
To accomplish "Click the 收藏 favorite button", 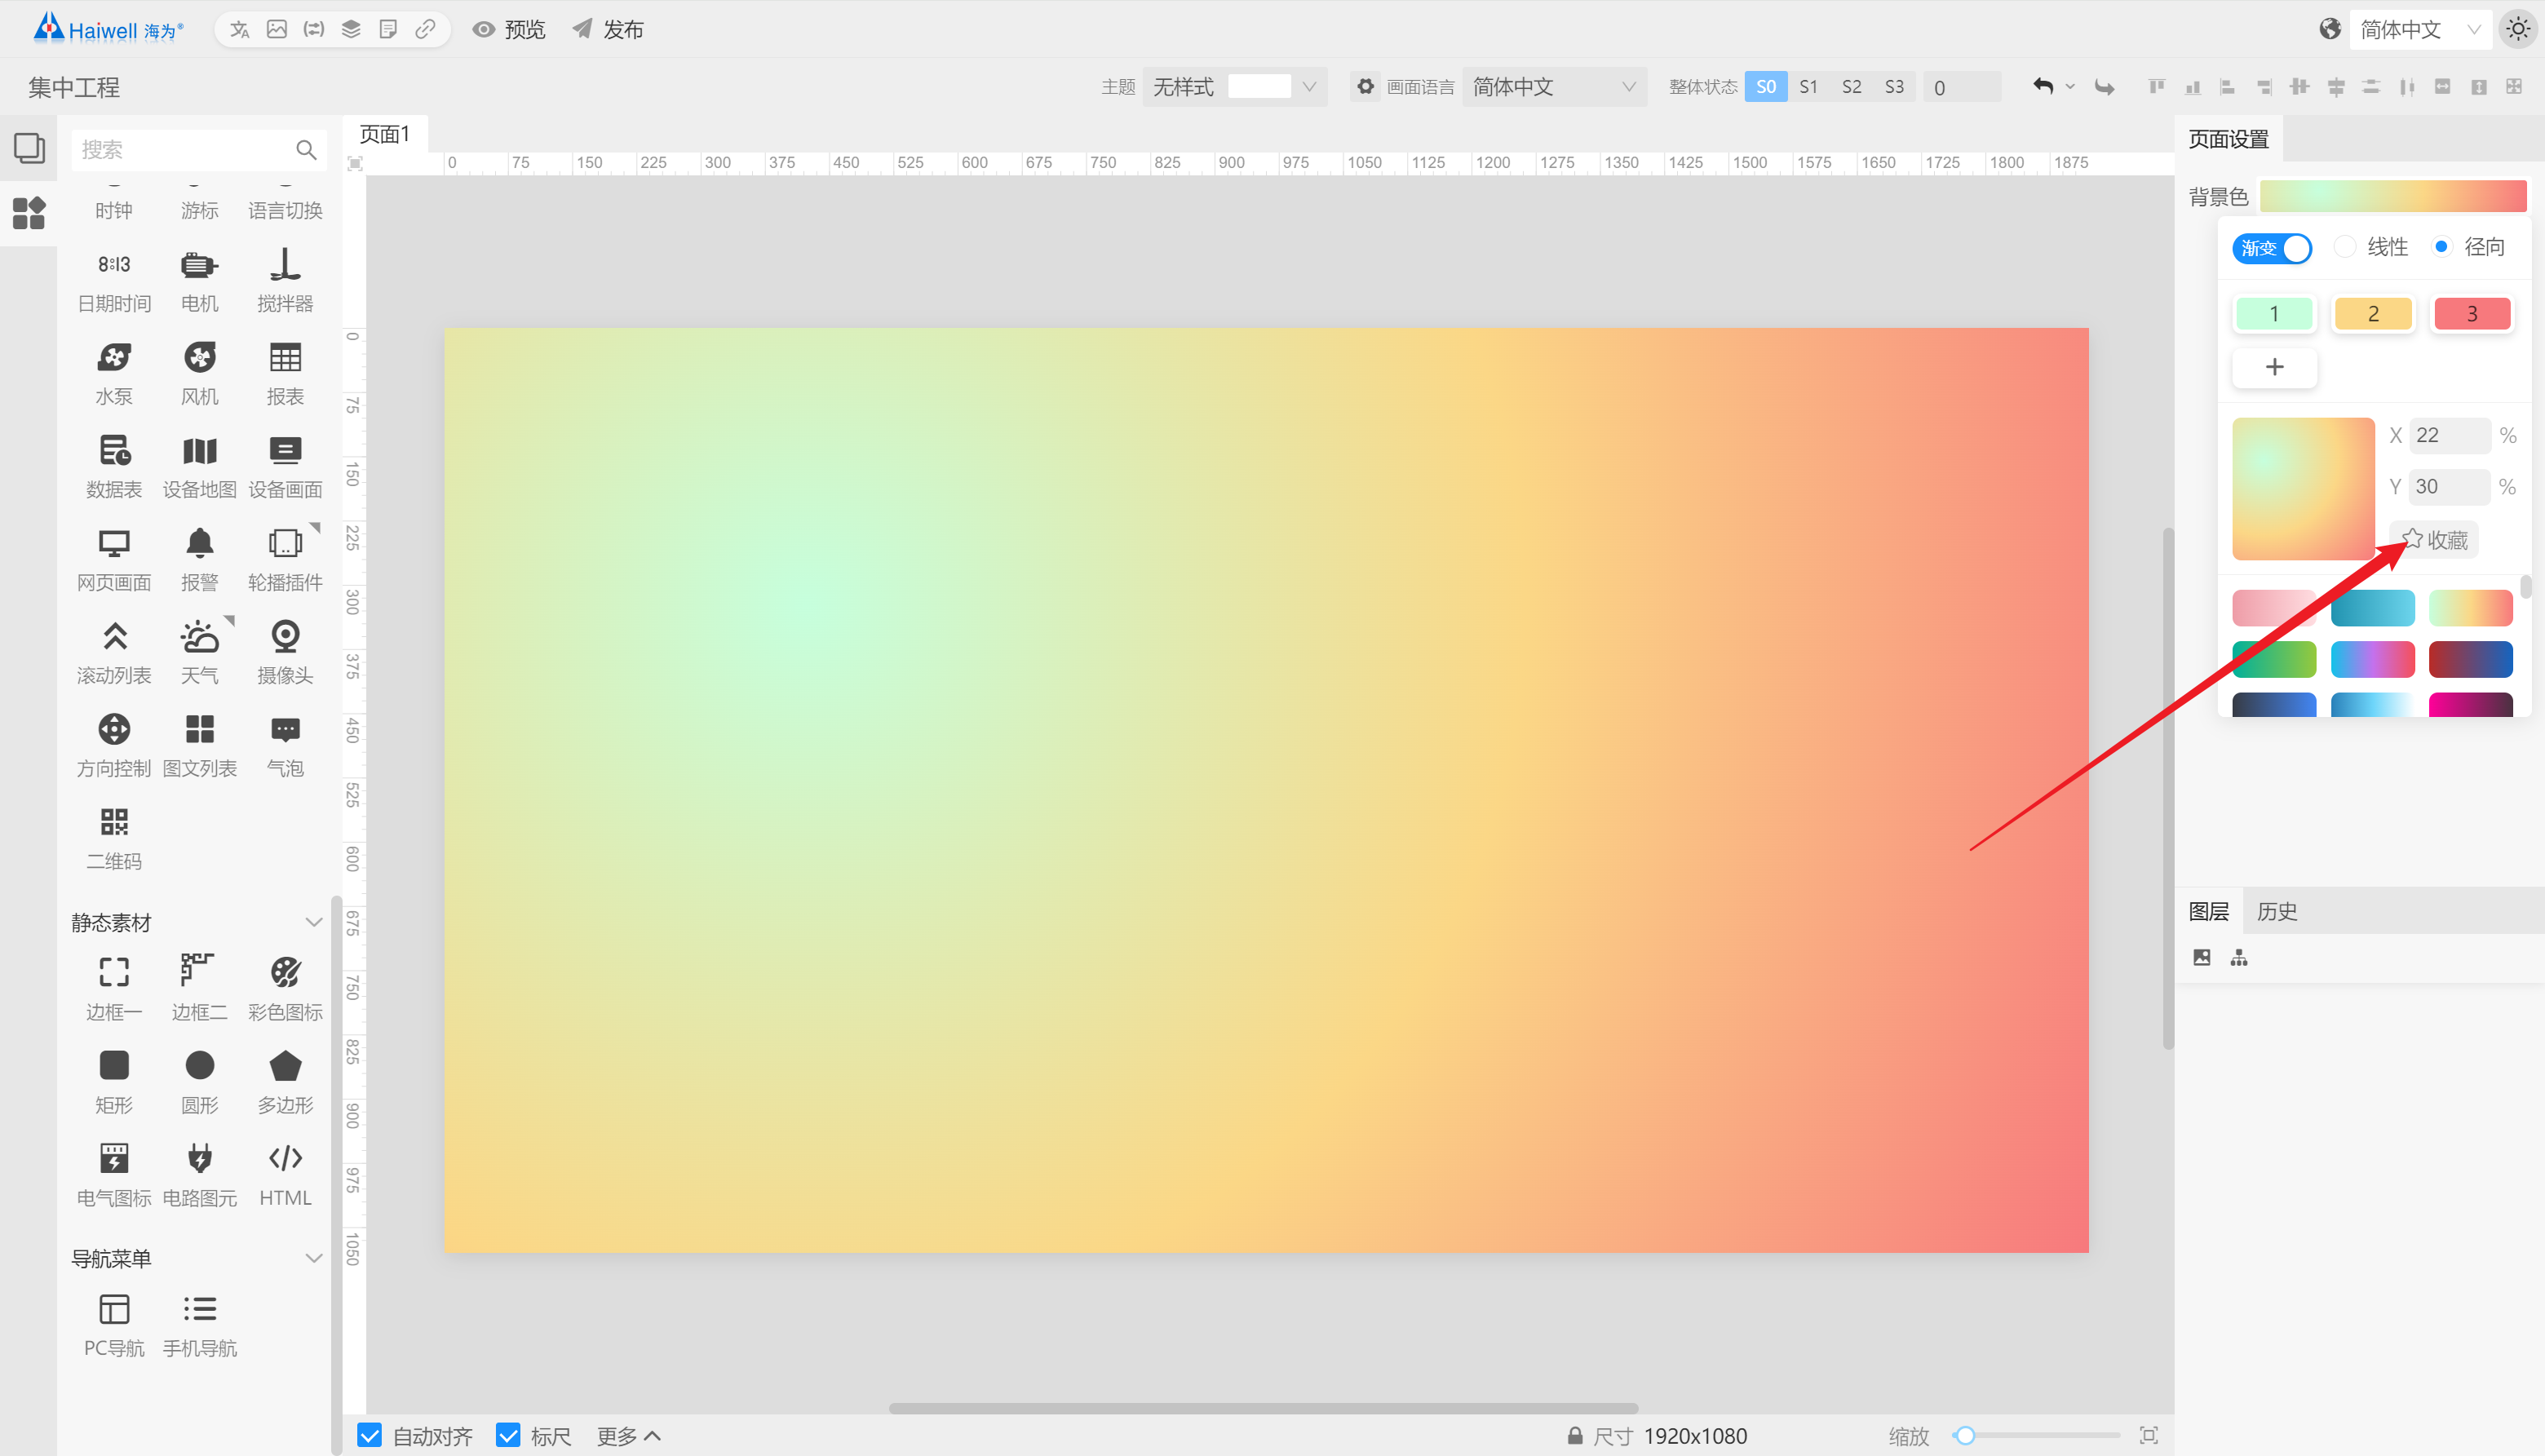I will tap(2434, 540).
